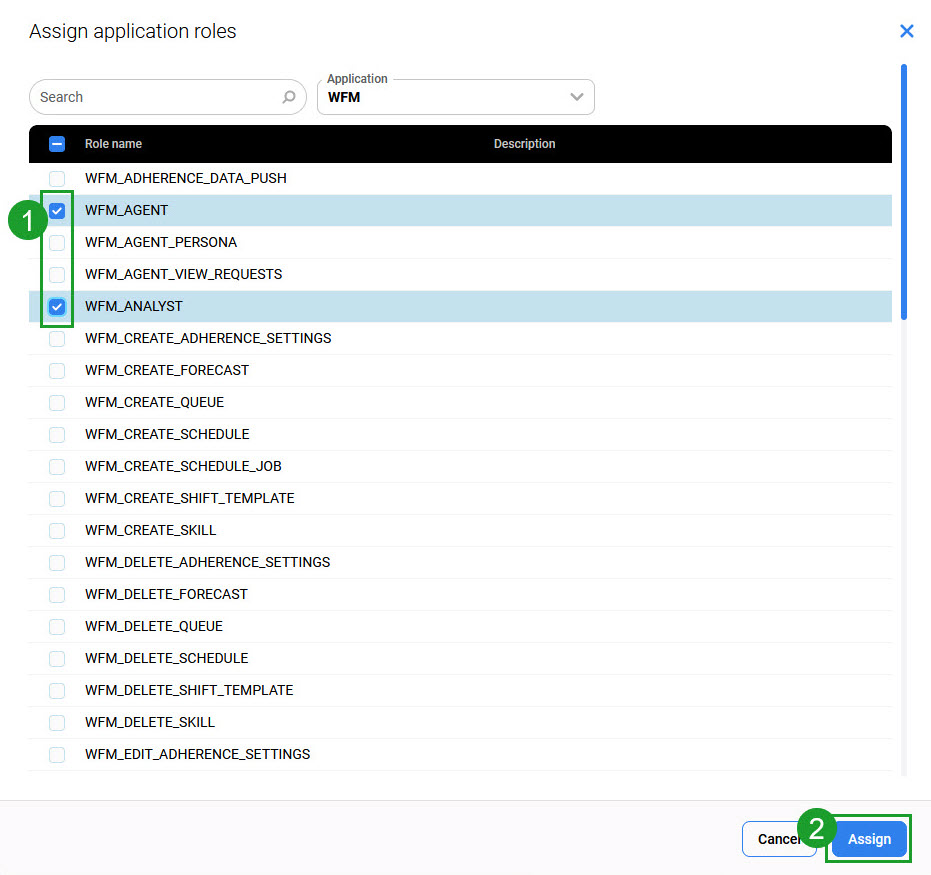Click the vertical scrollbar on the right
Screen dimensions: 931x875
tap(904, 190)
